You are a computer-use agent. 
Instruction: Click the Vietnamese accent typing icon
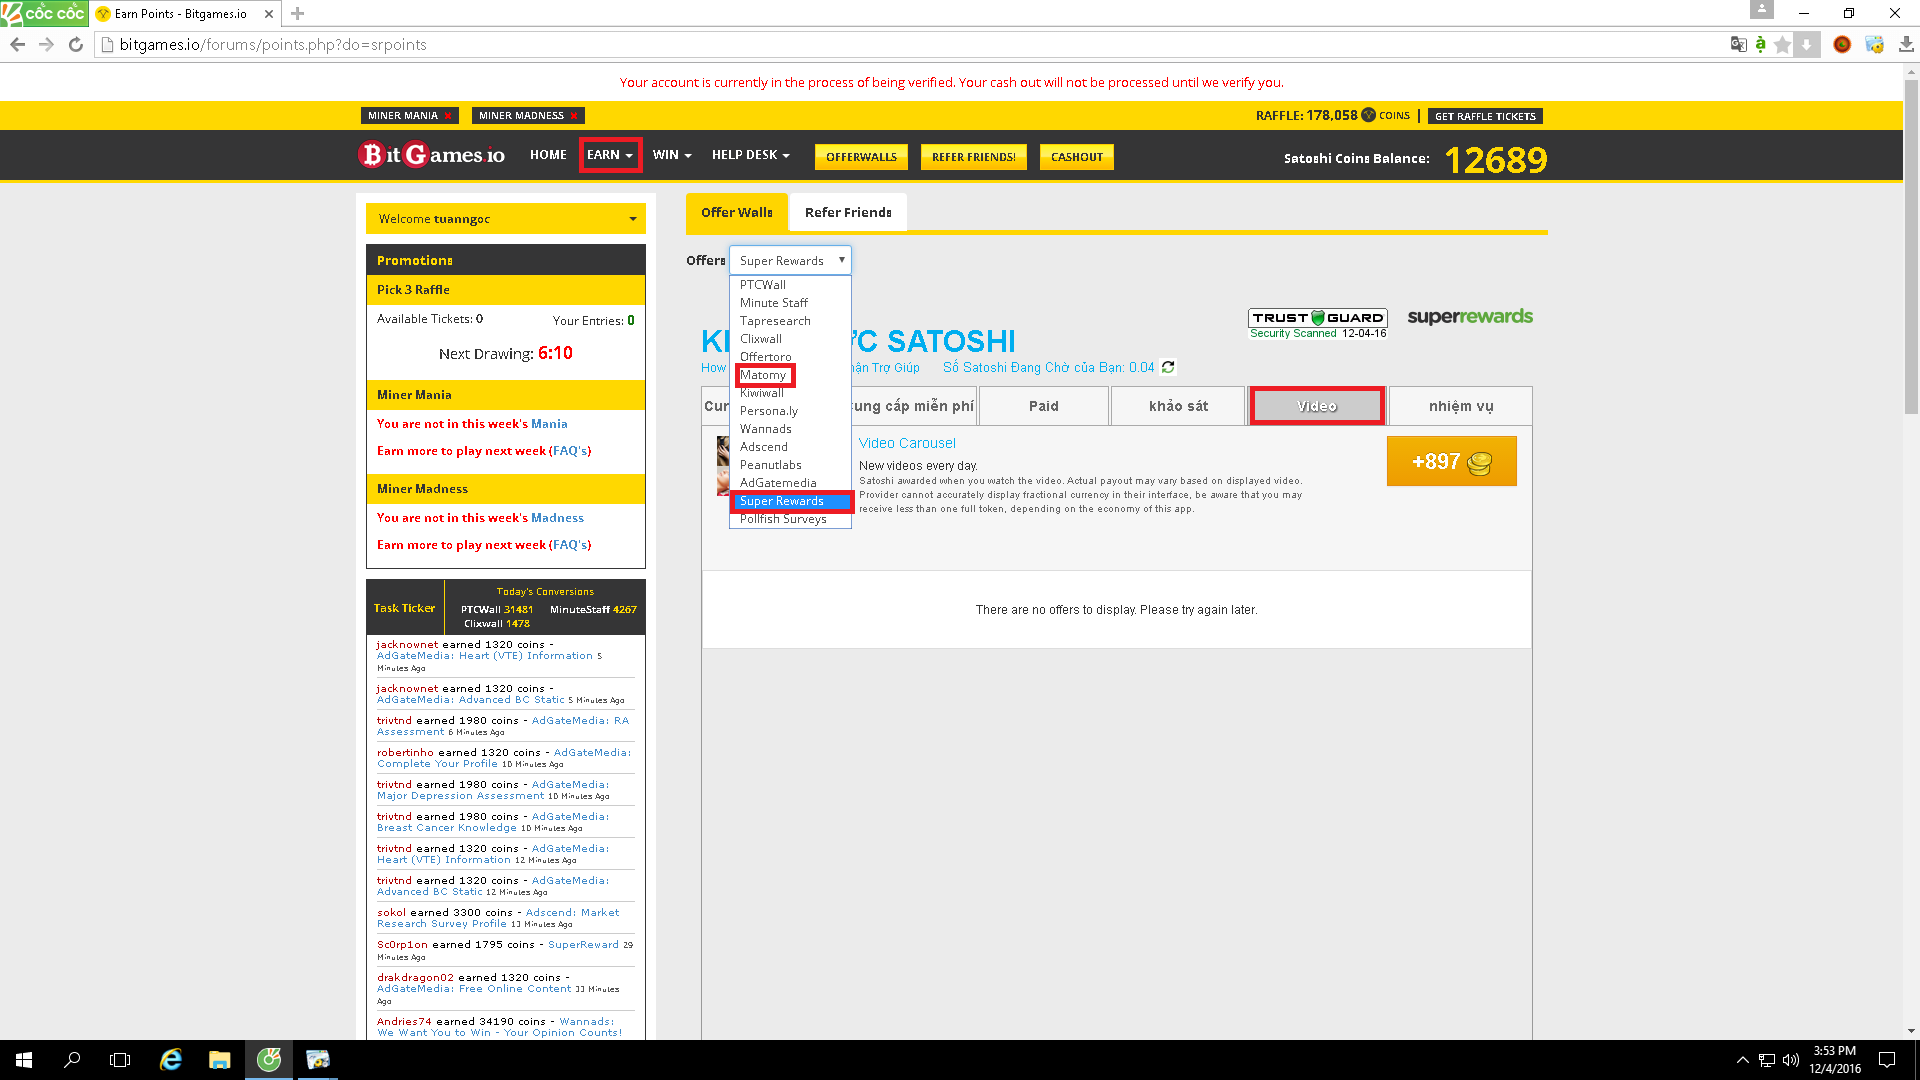(x=1760, y=44)
